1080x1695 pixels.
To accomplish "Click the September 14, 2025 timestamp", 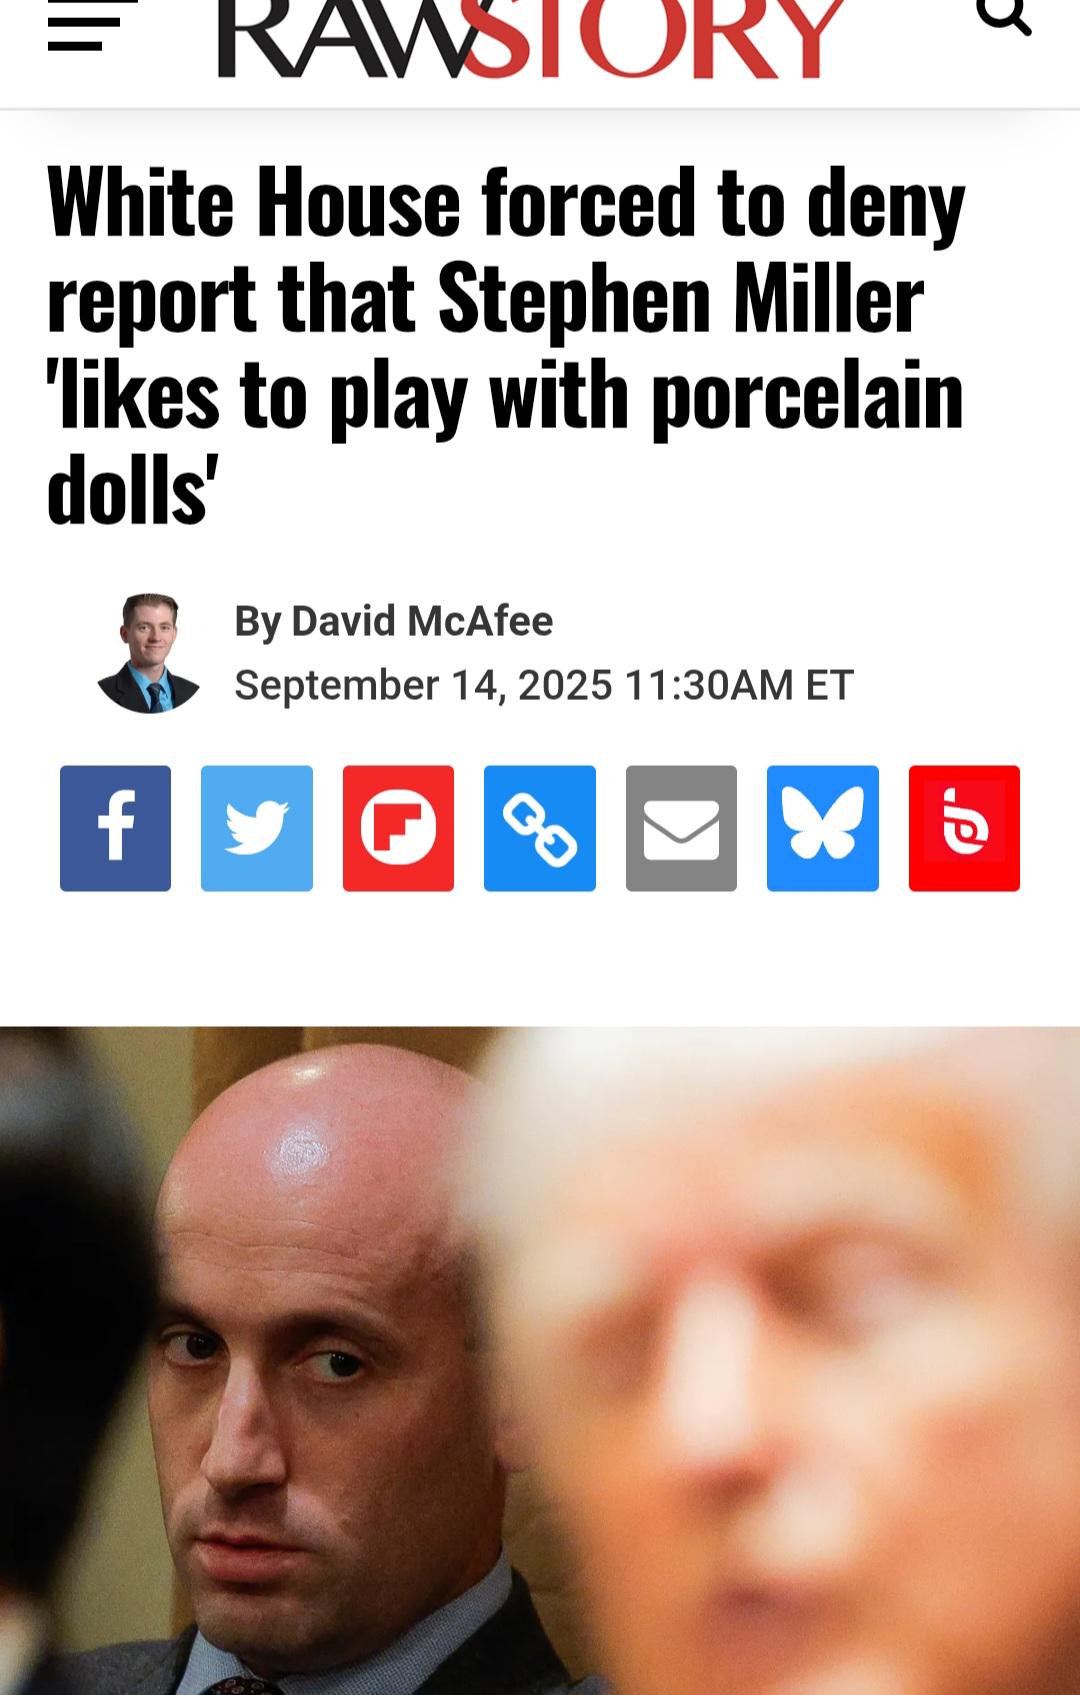I will (x=544, y=685).
